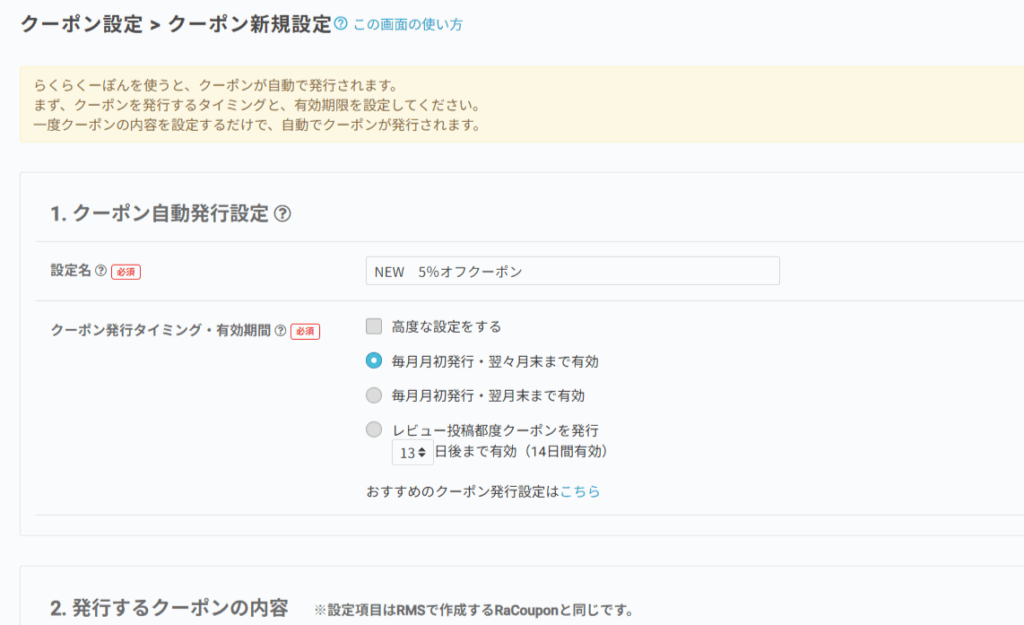Click the 1. クーポン自動発行設定 section heading
1024x625 pixels.
(x=160, y=213)
